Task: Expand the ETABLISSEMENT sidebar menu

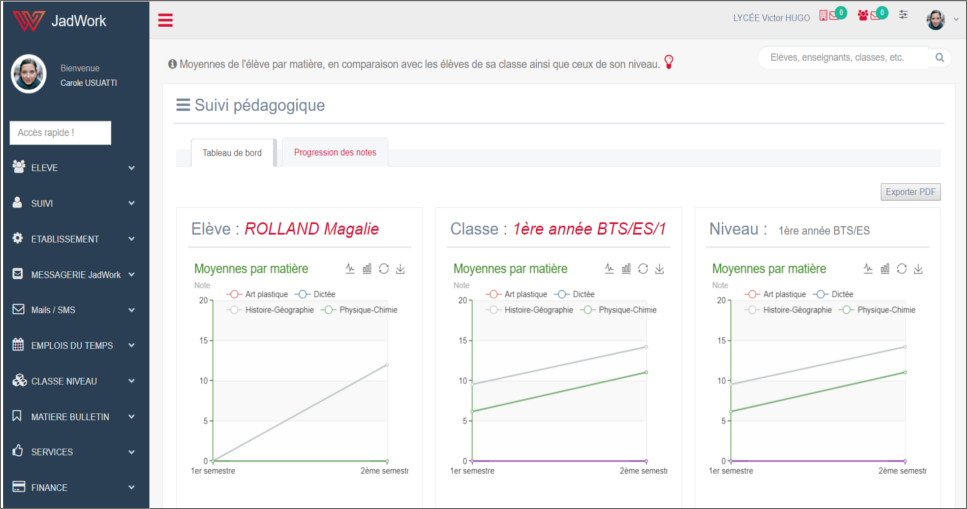Action: (x=75, y=239)
